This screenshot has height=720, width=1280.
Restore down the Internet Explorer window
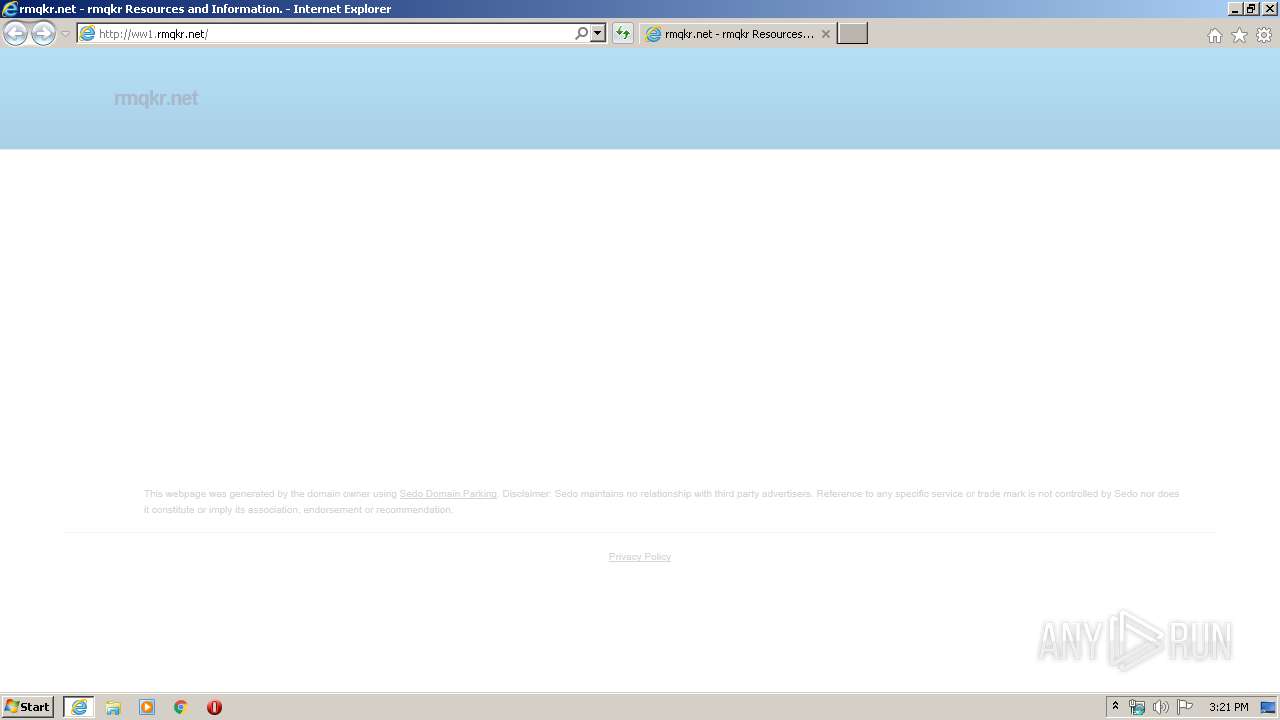(x=1251, y=9)
